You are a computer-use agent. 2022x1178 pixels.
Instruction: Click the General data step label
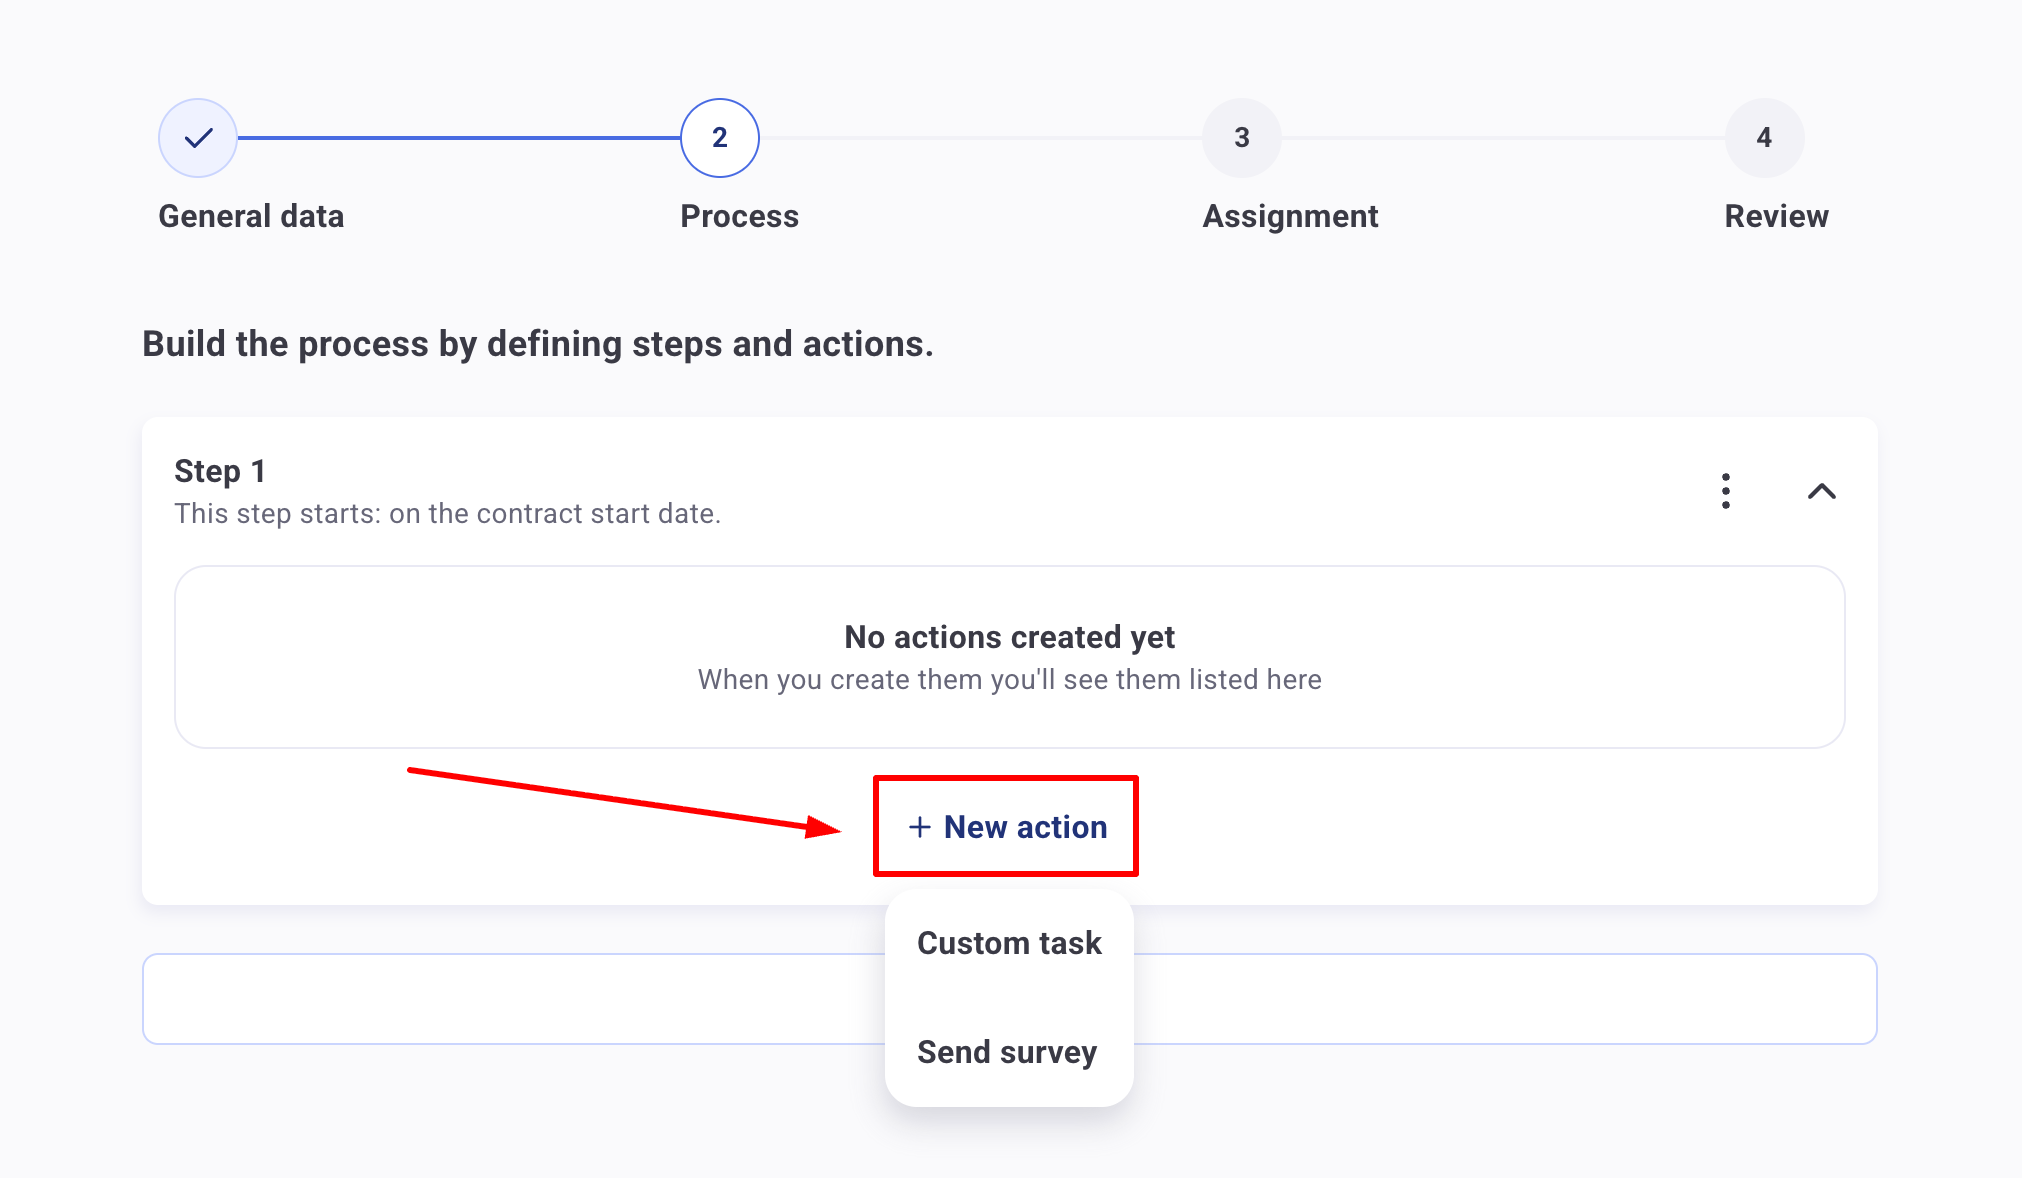(x=251, y=216)
